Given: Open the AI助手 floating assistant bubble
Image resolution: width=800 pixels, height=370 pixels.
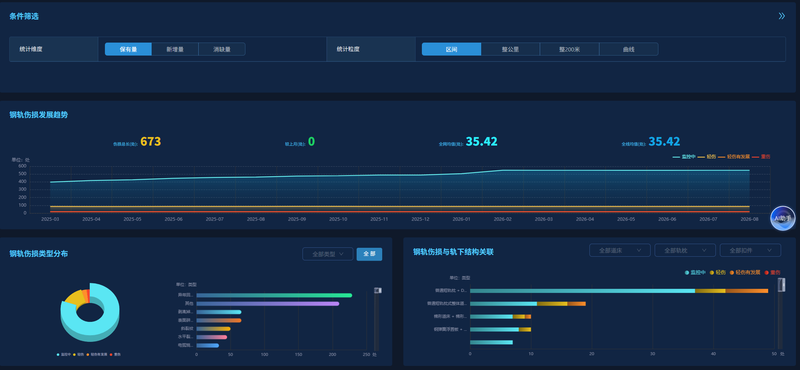Looking at the screenshot, I should pyautogui.click(x=782, y=218).
